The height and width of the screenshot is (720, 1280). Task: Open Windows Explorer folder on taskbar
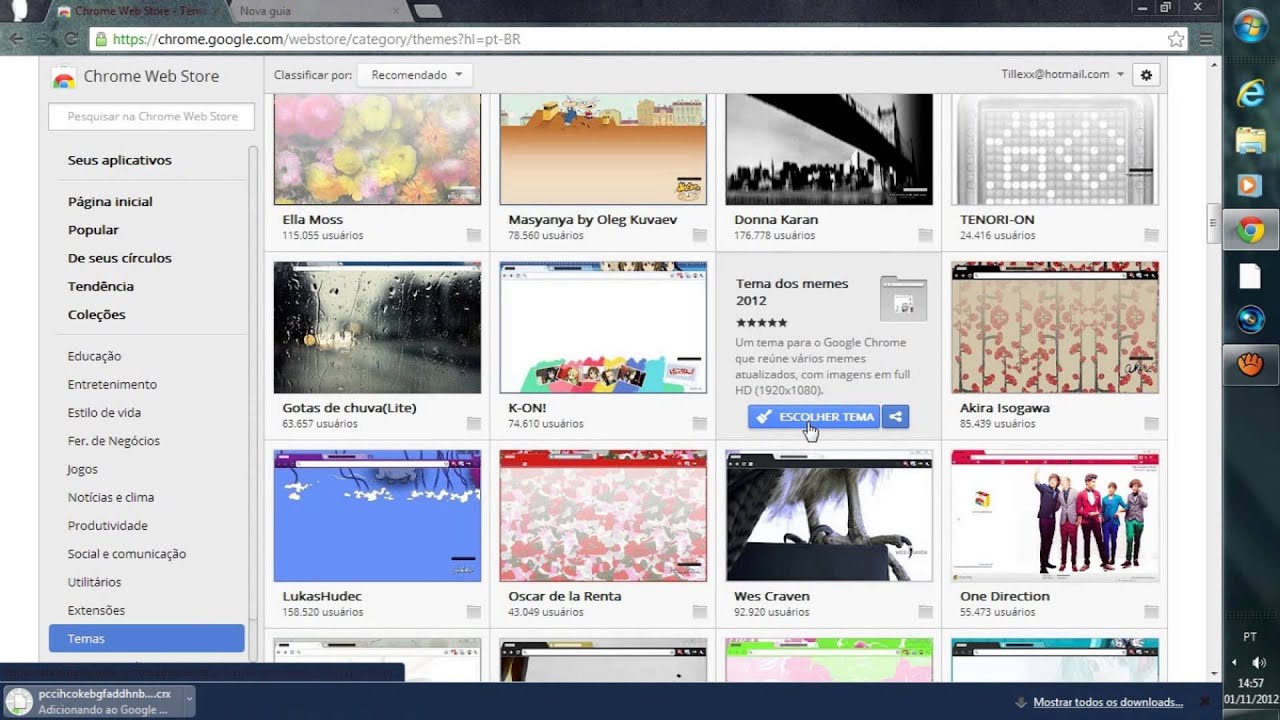[1251, 140]
